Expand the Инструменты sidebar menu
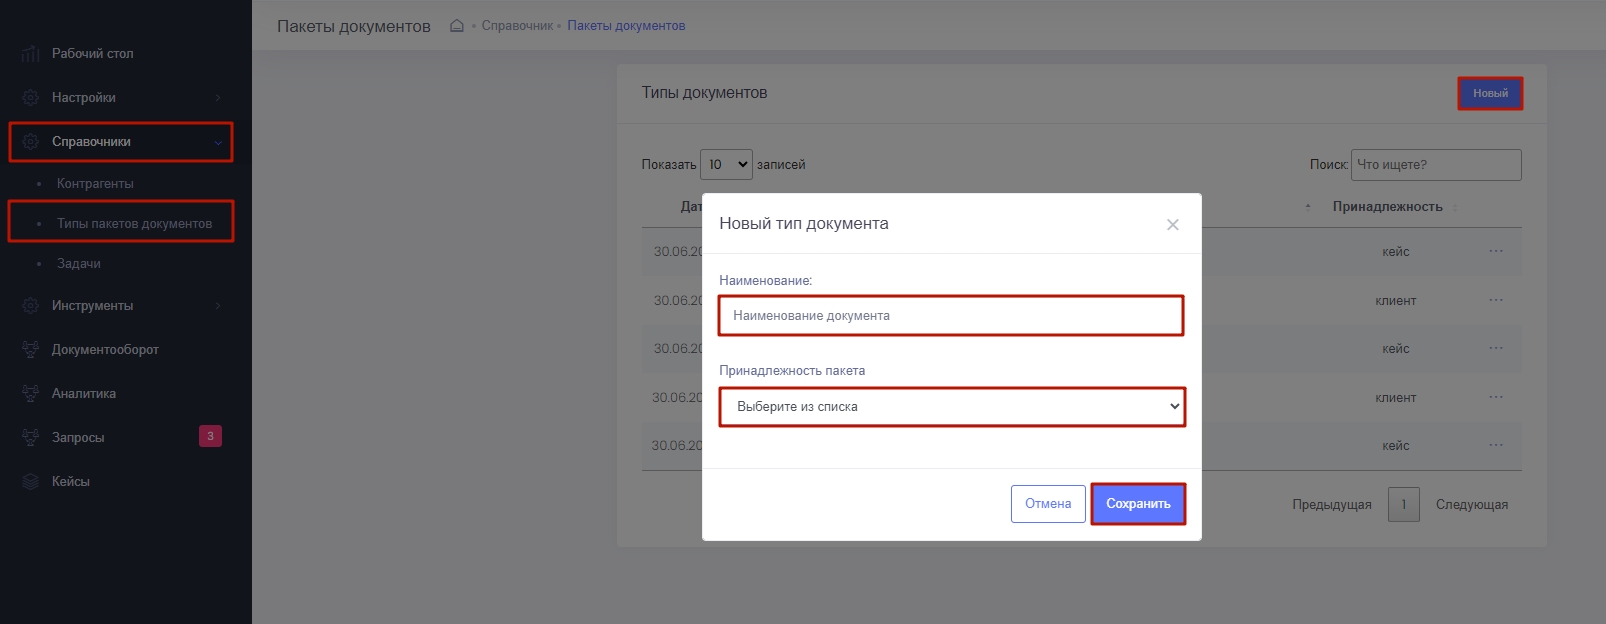This screenshot has width=1606, height=624. pyautogui.click(x=120, y=306)
